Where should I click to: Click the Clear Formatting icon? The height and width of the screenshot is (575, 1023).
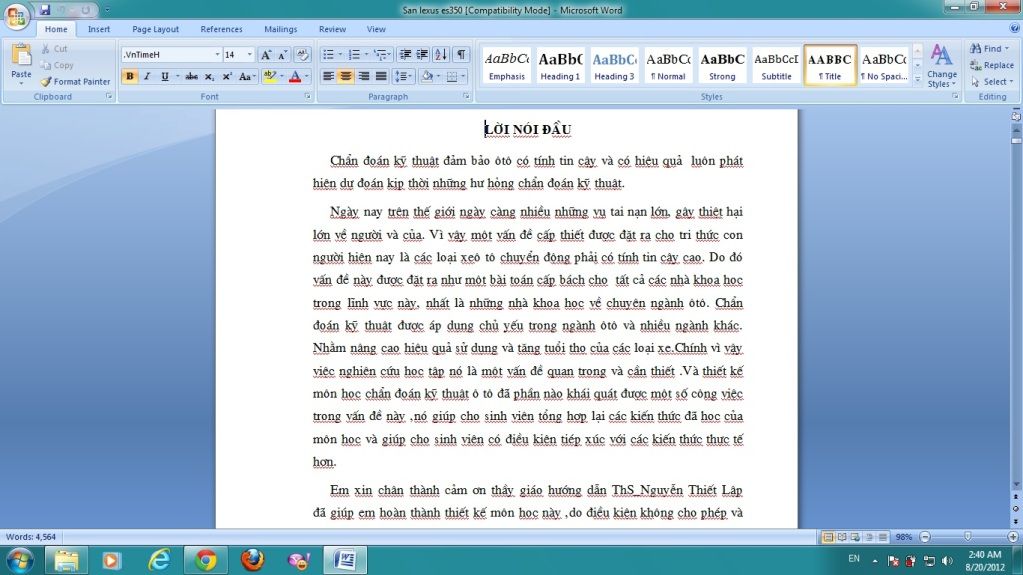[x=302, y=55]
